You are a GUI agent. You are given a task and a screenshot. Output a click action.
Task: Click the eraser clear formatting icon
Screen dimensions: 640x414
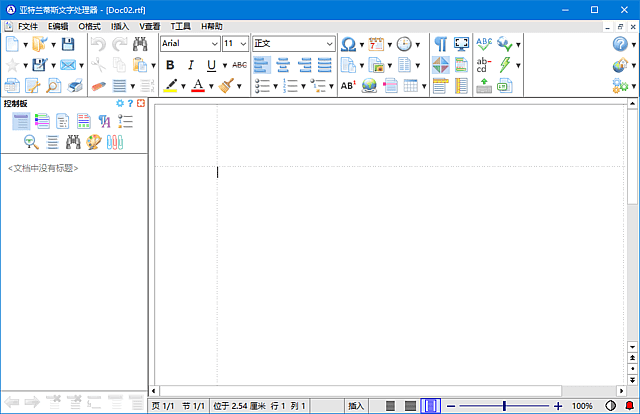pyautogui.click(x=98, y=86)
